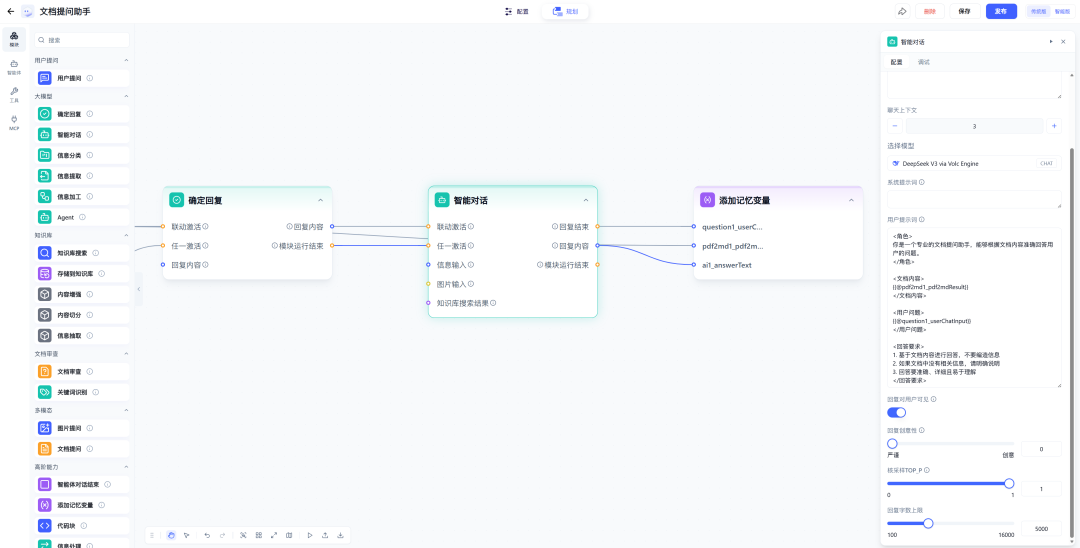1080x548 pixels.
Task: Open the MCP sidebar section
Action: pos(14,123)
